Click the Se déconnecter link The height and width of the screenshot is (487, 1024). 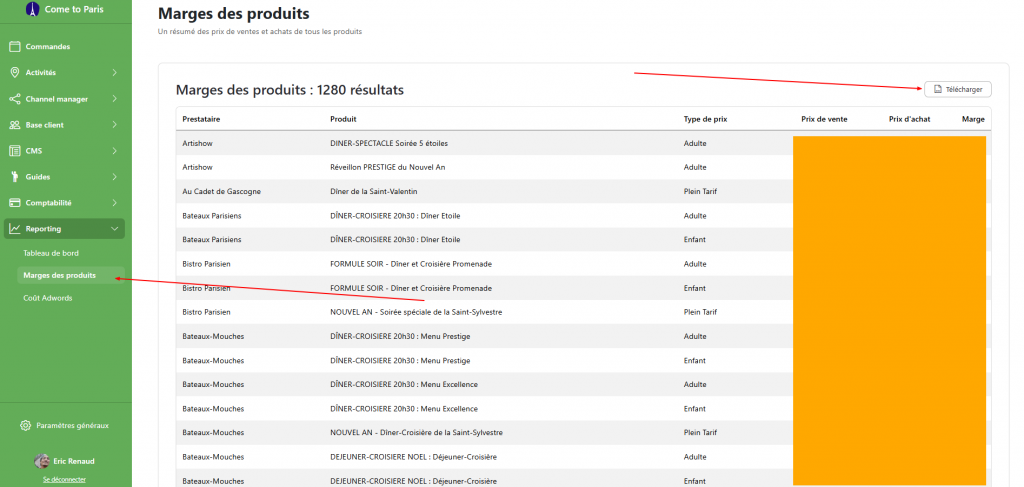click(x=64, y=479)
